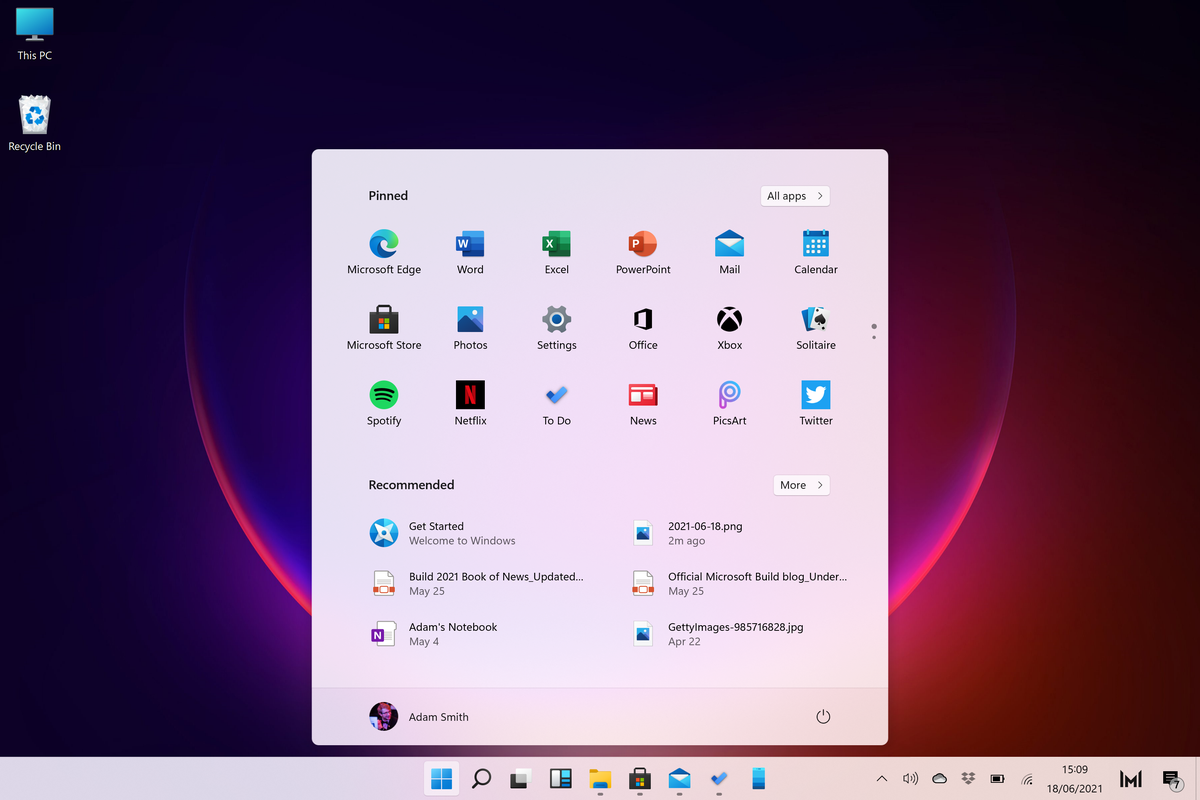Image resolution: width=1200 pixels, height=800 pixels.
Task: Open the All apps list
Action: pyautogui.click(x=795, y=196)
